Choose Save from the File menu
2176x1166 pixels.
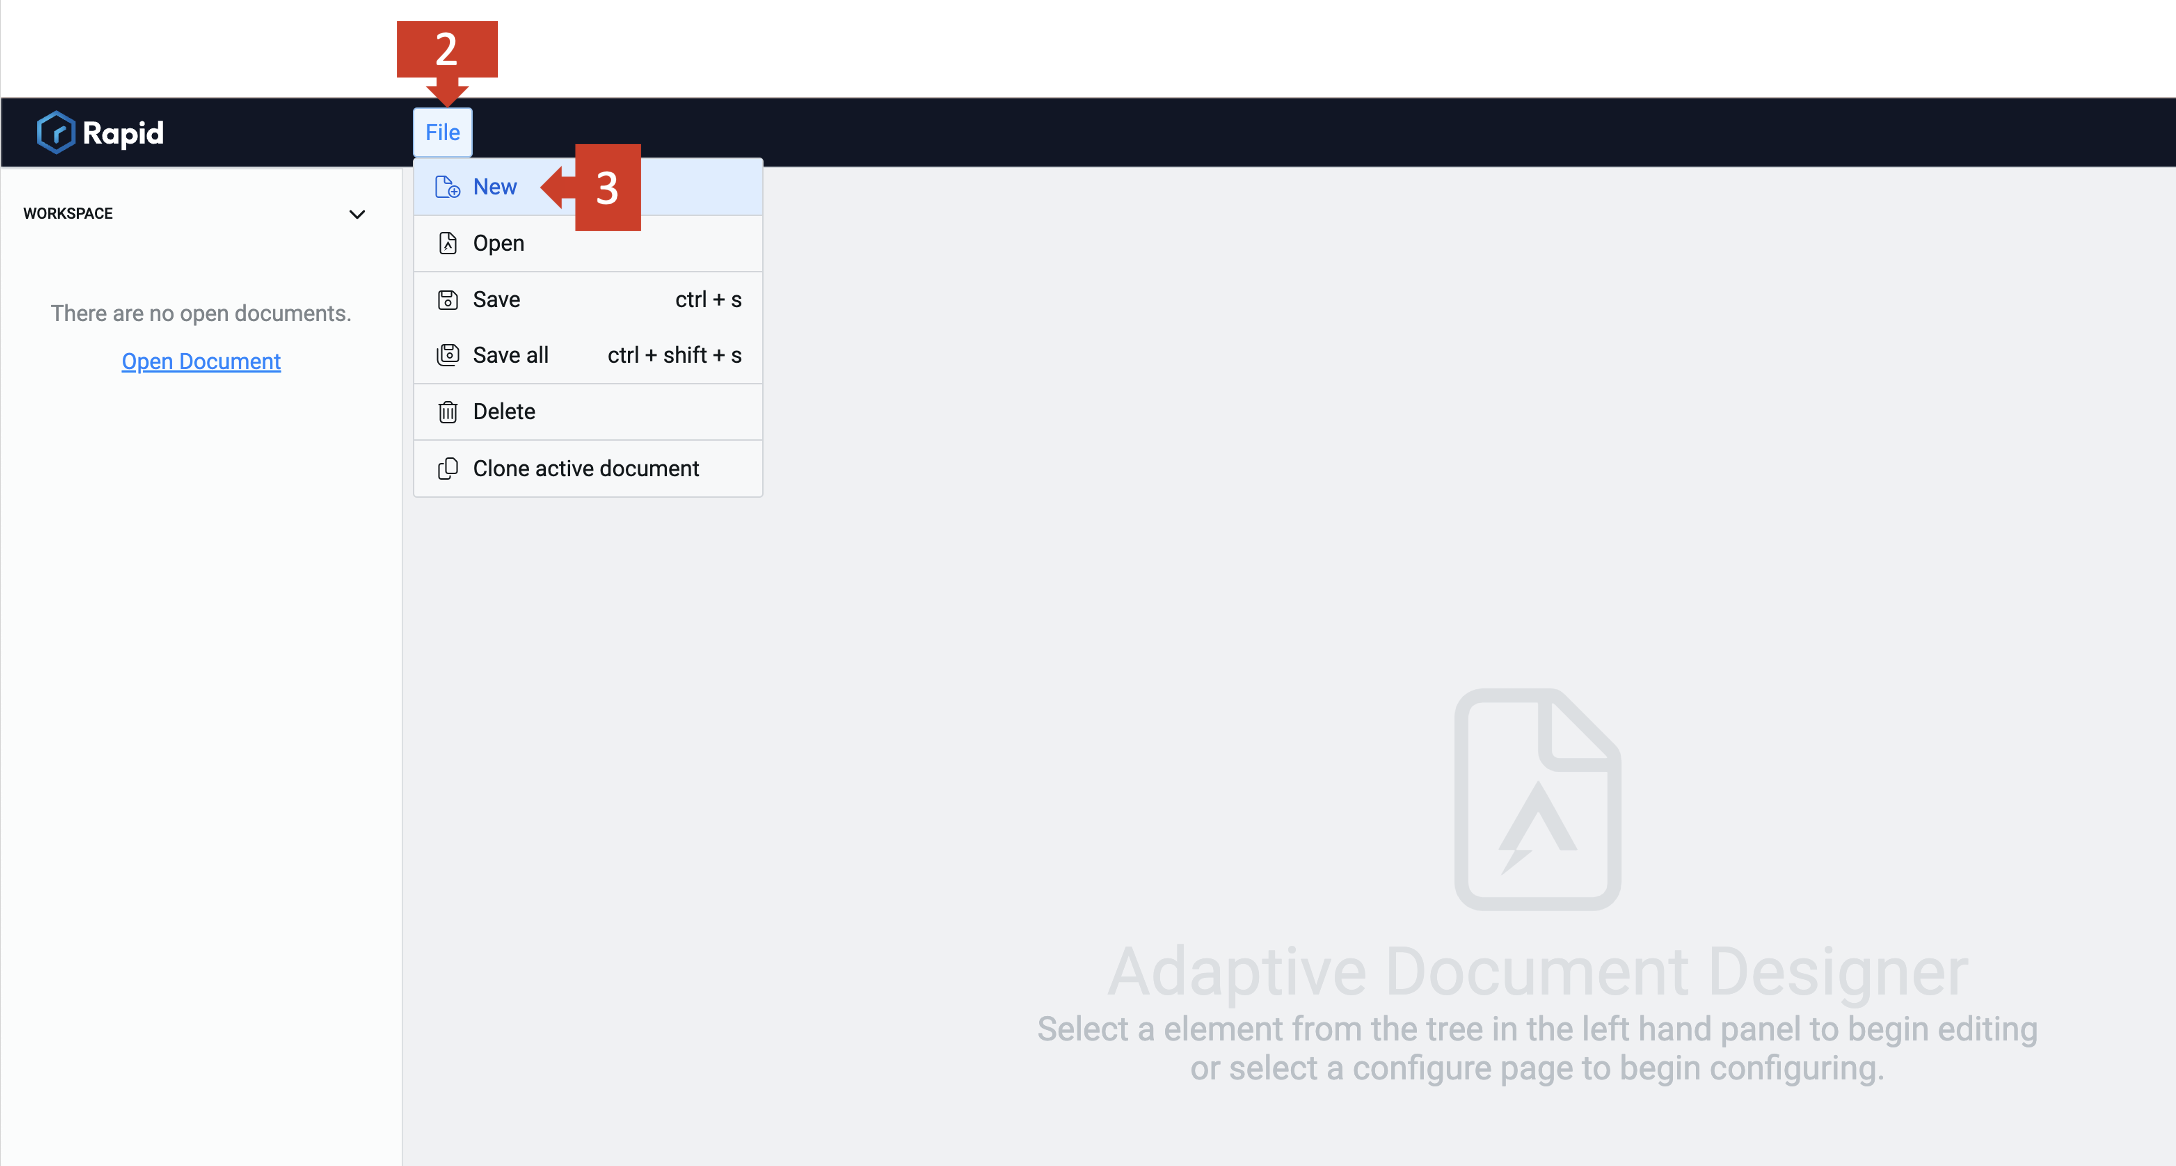(496, 299)
